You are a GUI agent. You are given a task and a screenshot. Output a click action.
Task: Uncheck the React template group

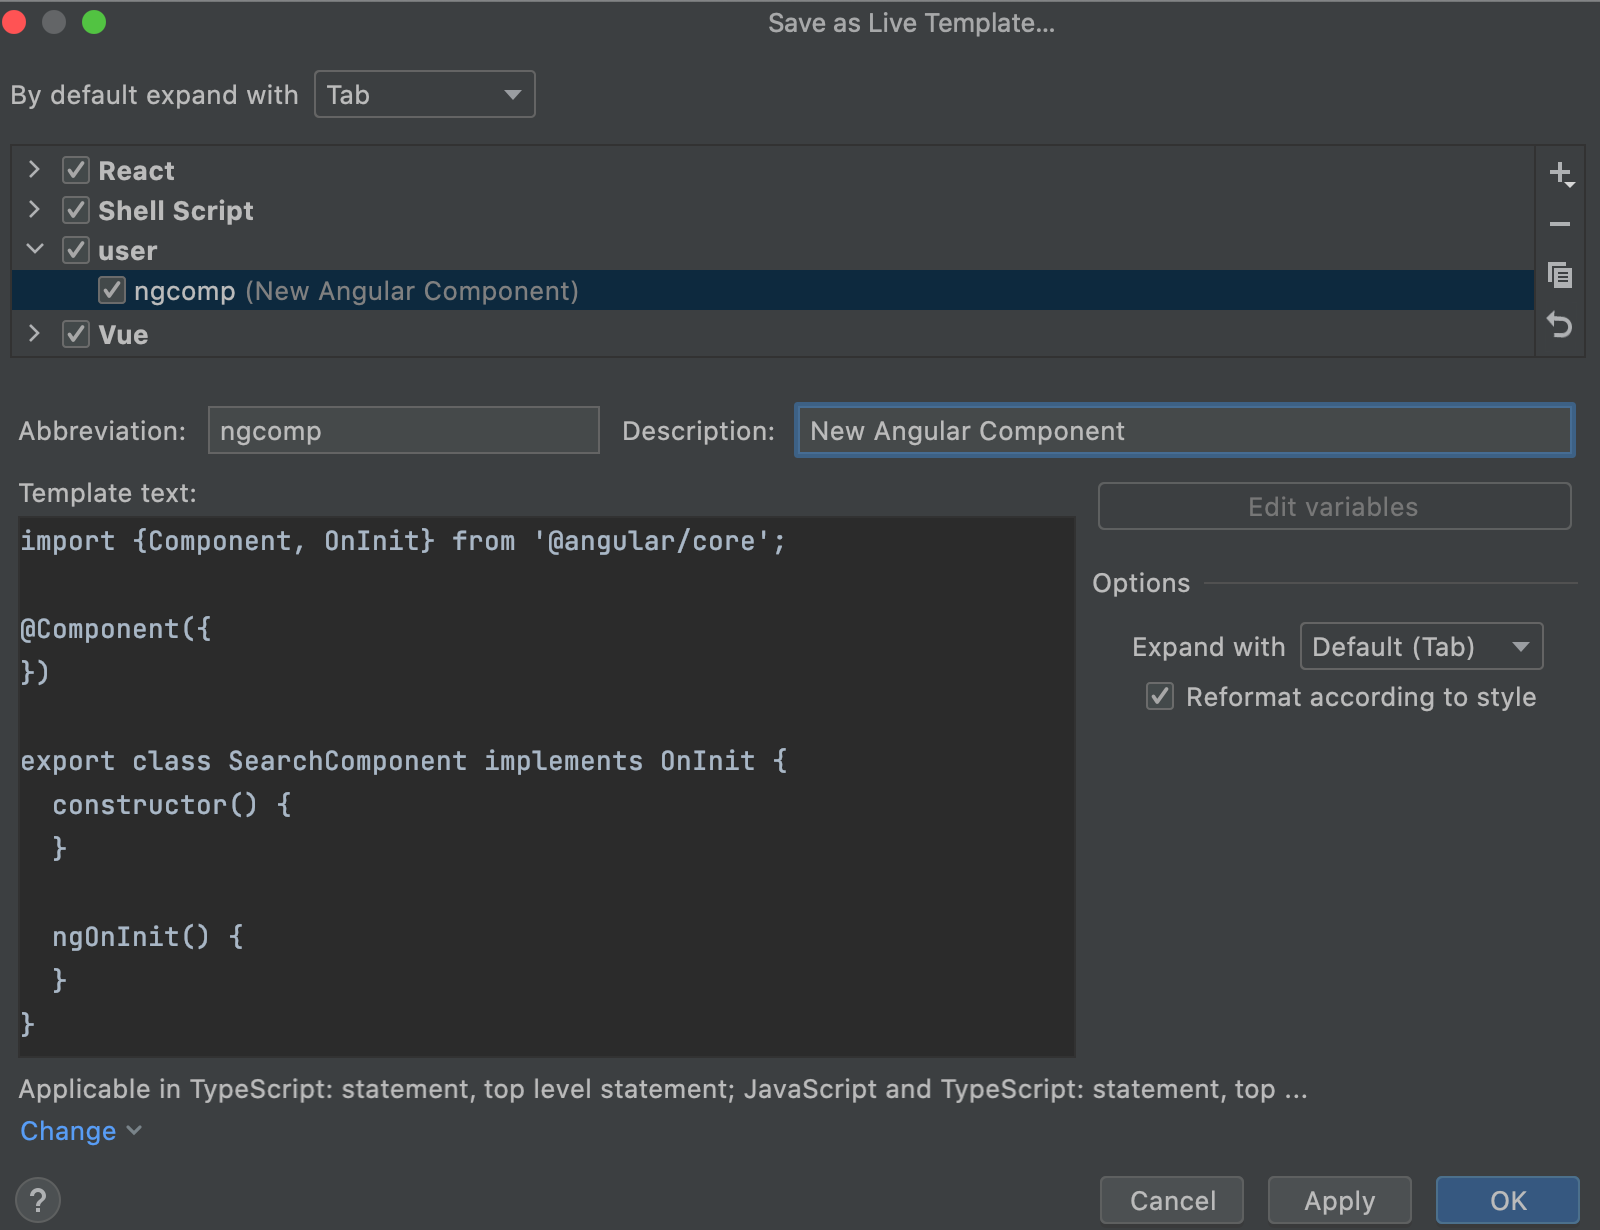(76, 170)
